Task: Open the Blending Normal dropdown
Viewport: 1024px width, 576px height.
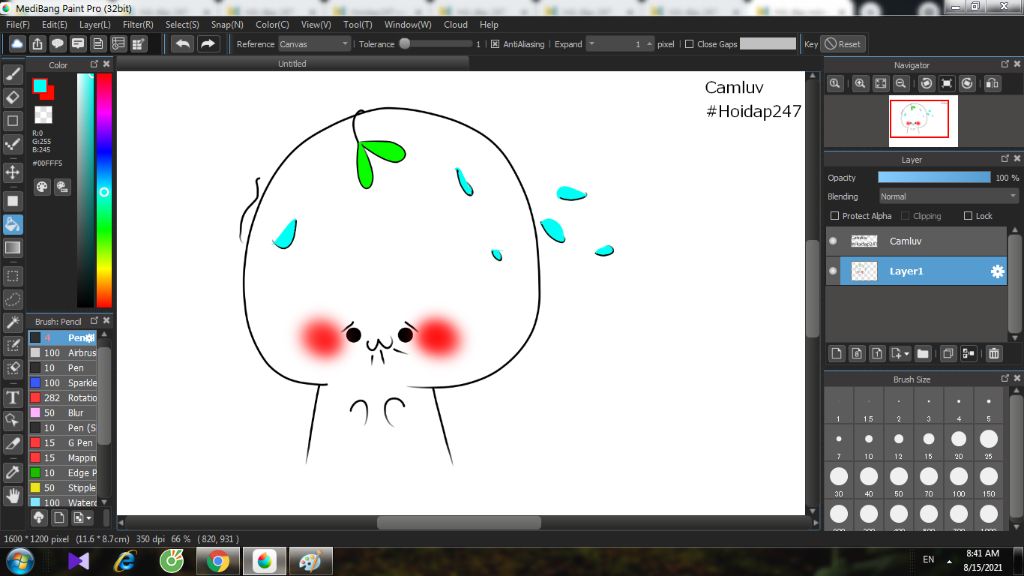Action: click(x=948, y=196)
